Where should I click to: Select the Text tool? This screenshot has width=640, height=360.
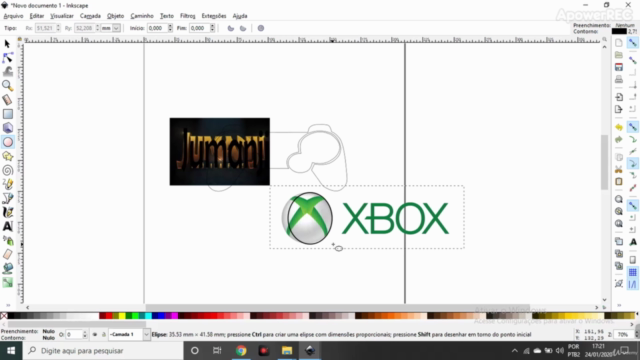[7, 226]
